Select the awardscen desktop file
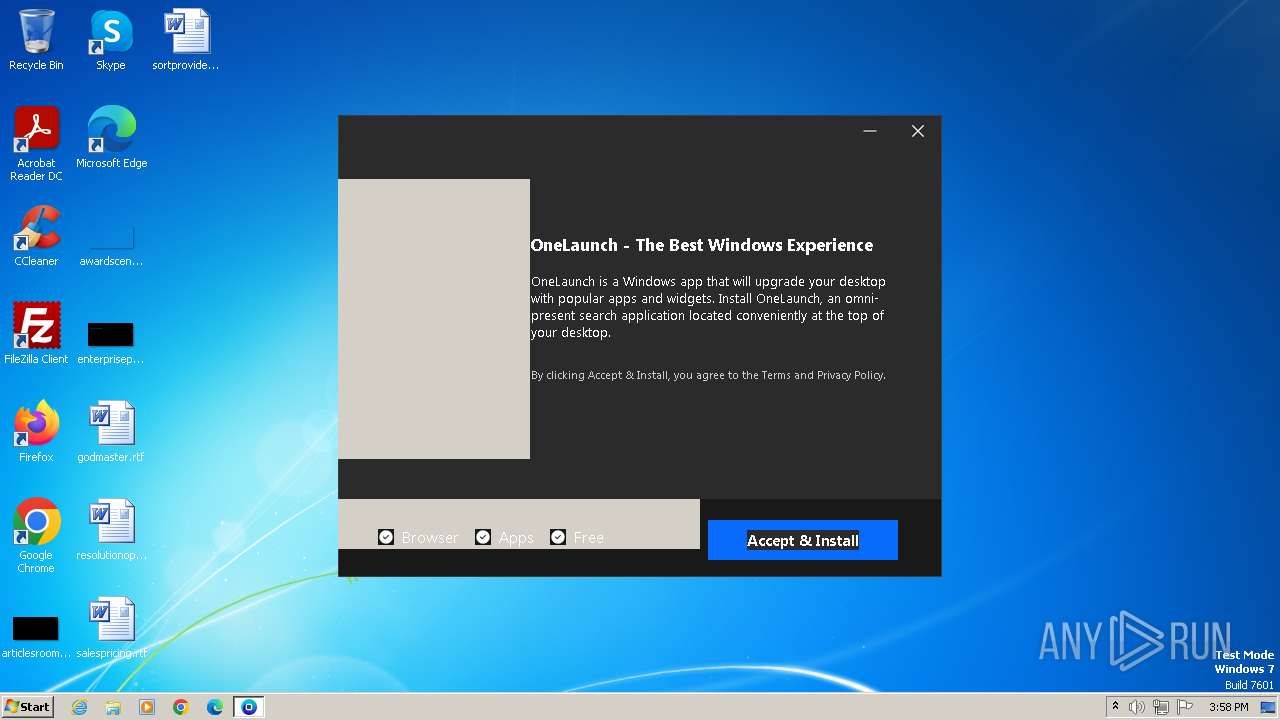 [111, 244]
